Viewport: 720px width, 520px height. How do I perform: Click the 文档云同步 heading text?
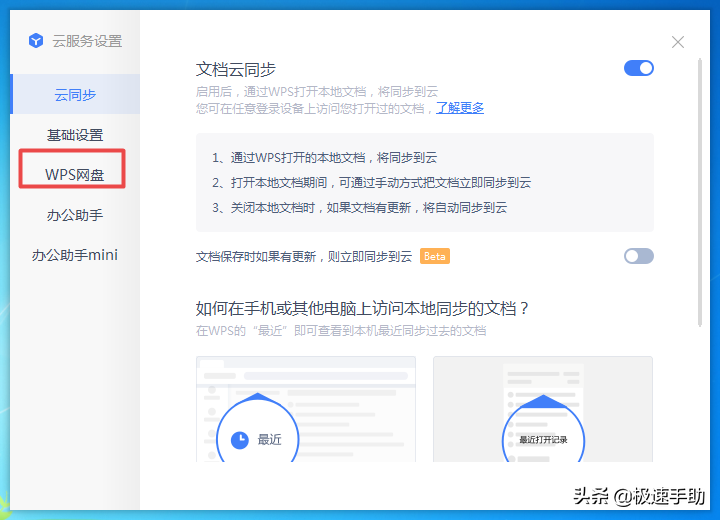(236, 70)
